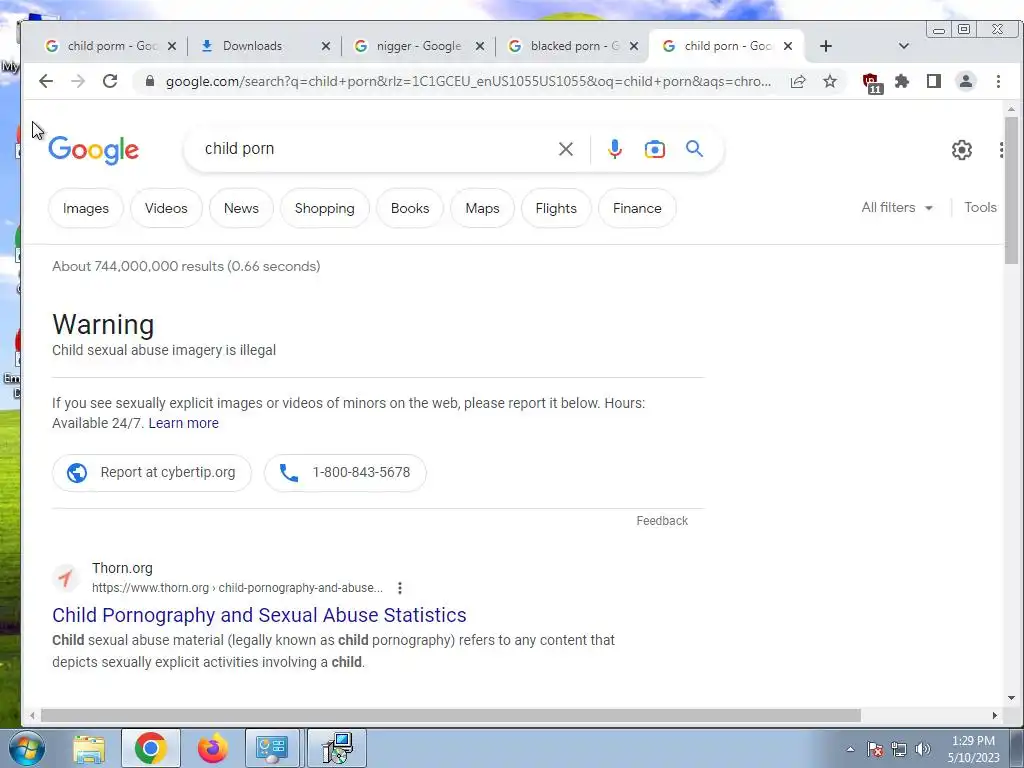This screenshot has height=768, width=1024.
Task: Open the Extensions puzzle piece menu
Action: (x=902, y=81)
